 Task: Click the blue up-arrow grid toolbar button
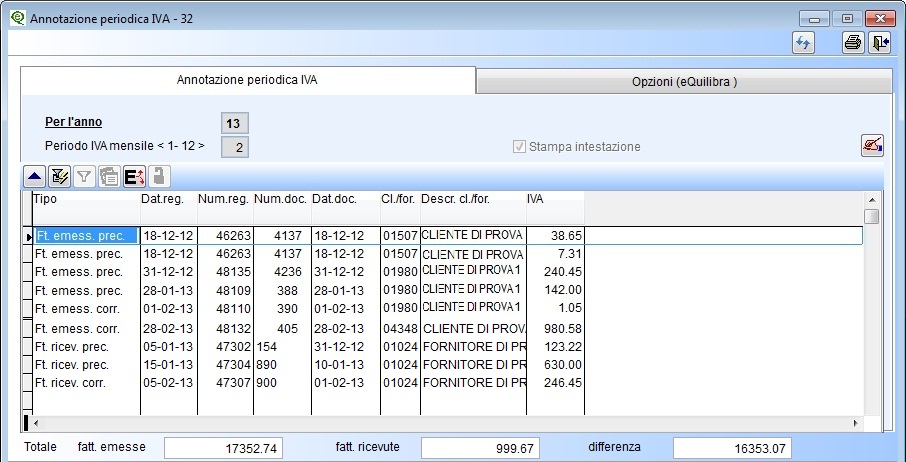click(x=35, y=177)
